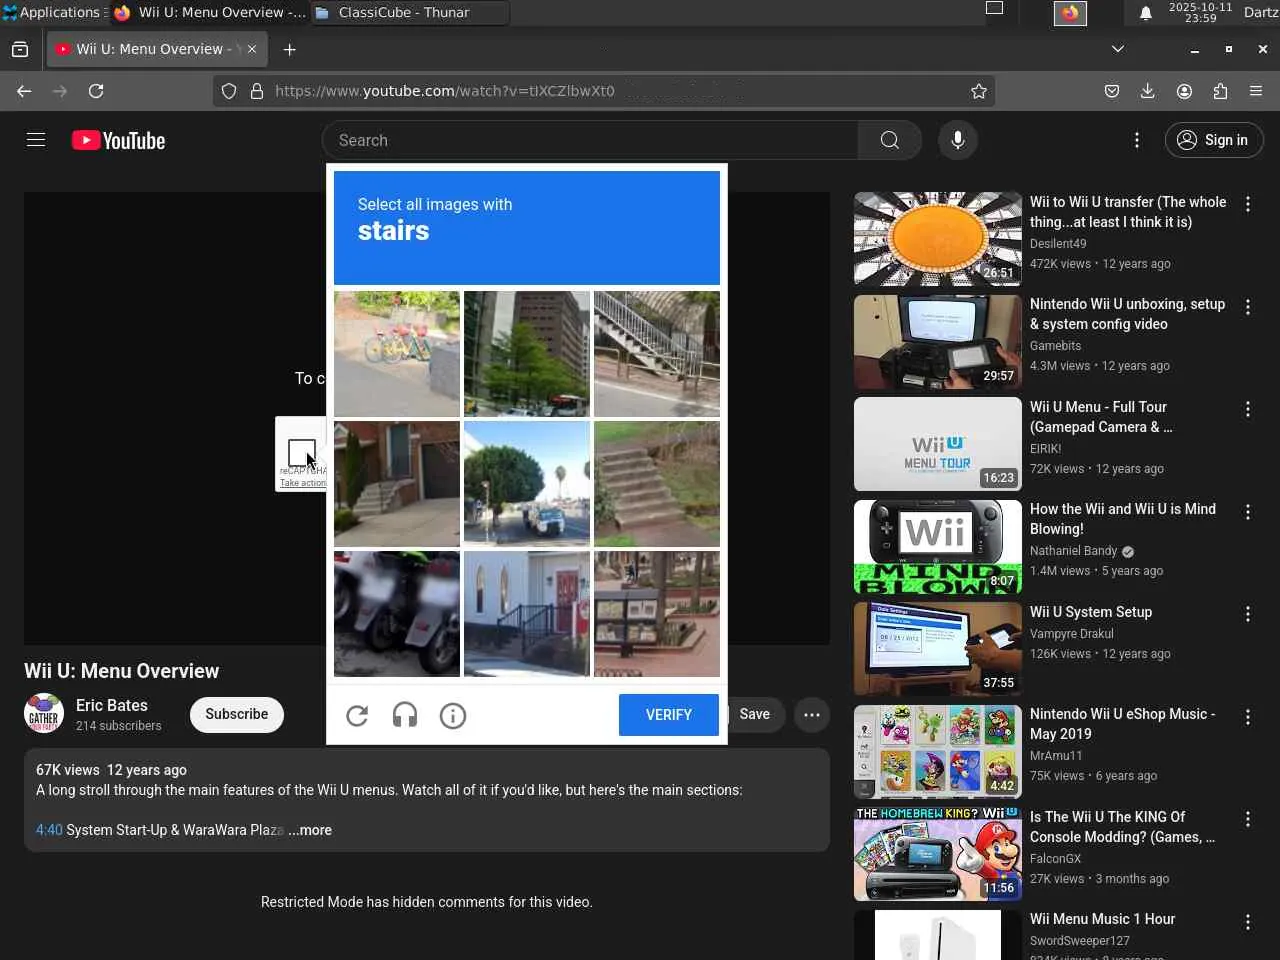Bookmark this page with the star icon
This screenshot has width=1280, height=960.
979,91
